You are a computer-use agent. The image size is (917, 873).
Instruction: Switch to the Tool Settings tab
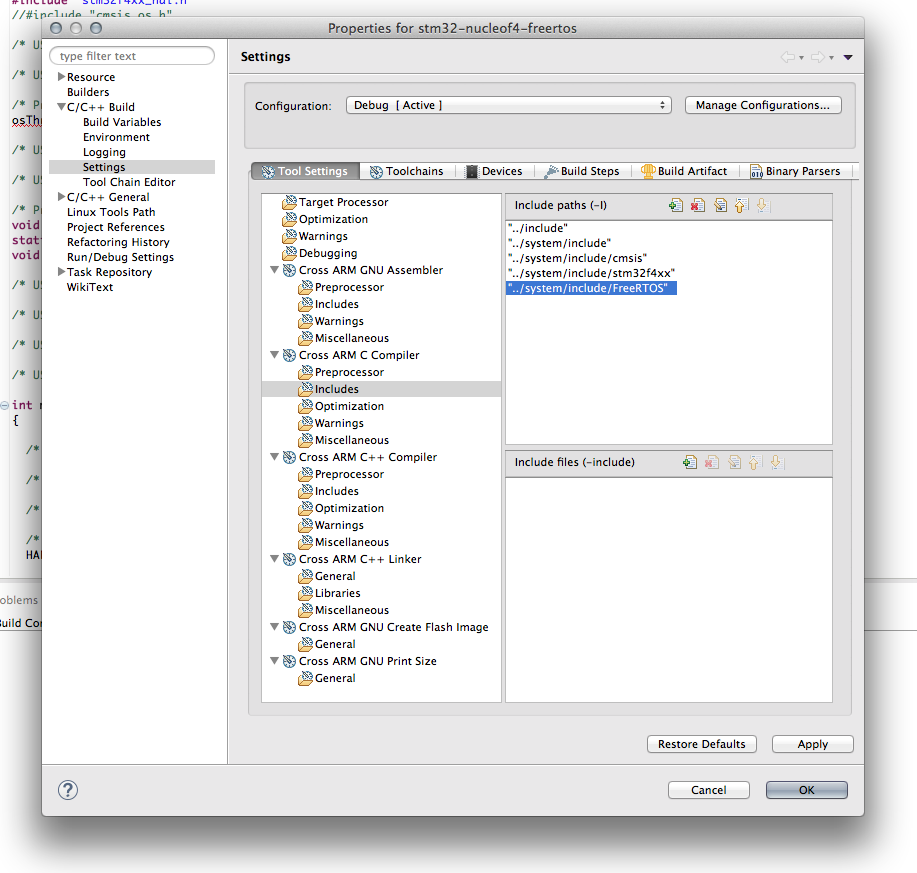click(305, 171)
